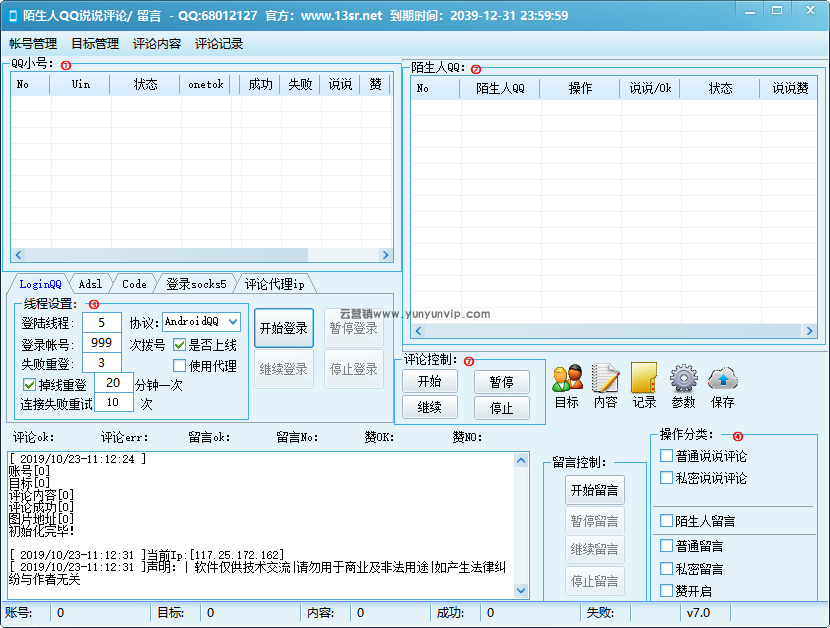This screenshot has height=628, width=830.
Task: Check the 普通留言 option
Action: tap(666, 545)
